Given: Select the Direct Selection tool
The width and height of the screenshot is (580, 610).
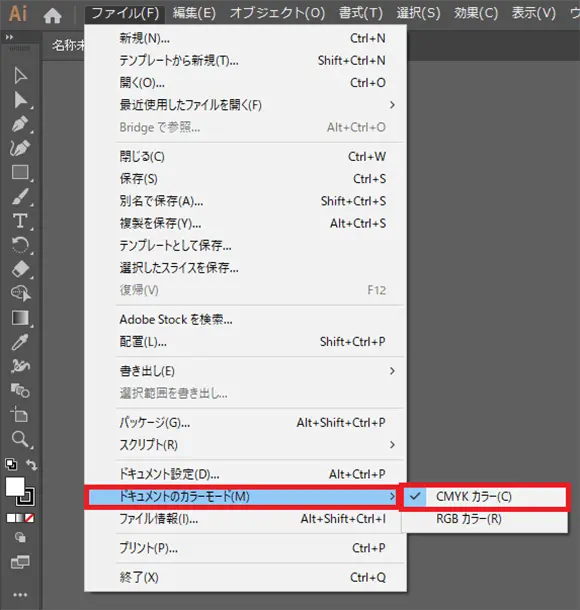Looking at the screenshot, I should coord(20,100).
